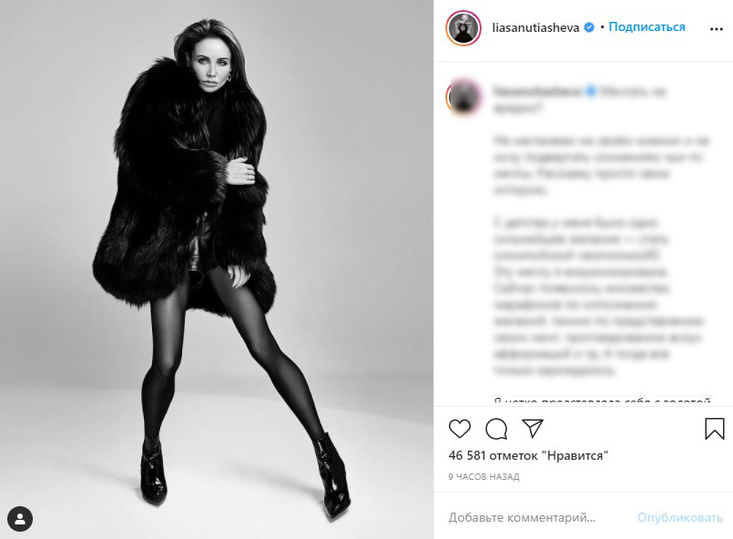Click the blurred verified badge in caption
The height and width of the screenshot is (539, 733).
click(x=590, y=91)
